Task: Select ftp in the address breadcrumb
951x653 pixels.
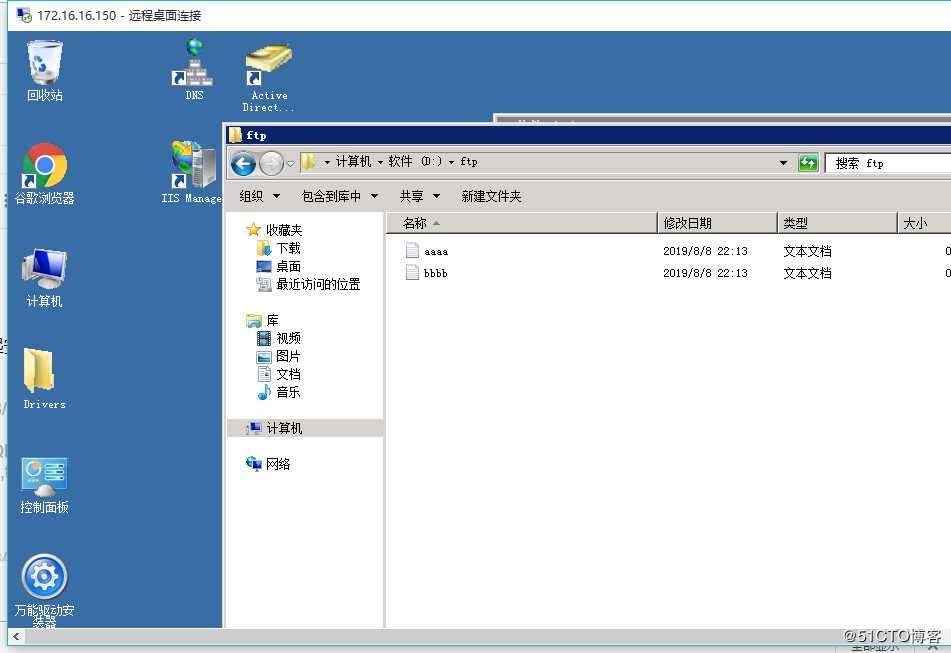Action: pos(468,161)
